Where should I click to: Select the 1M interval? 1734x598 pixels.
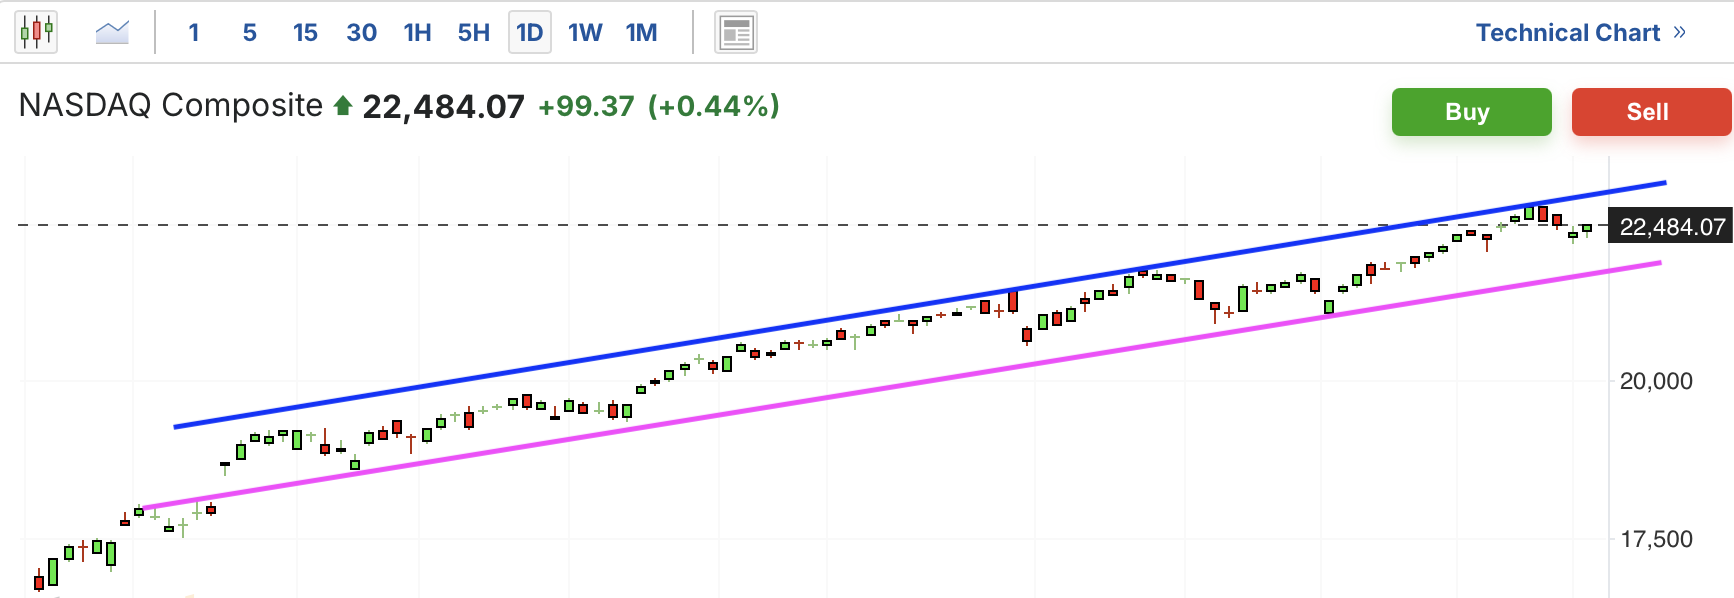coord(642,32)
